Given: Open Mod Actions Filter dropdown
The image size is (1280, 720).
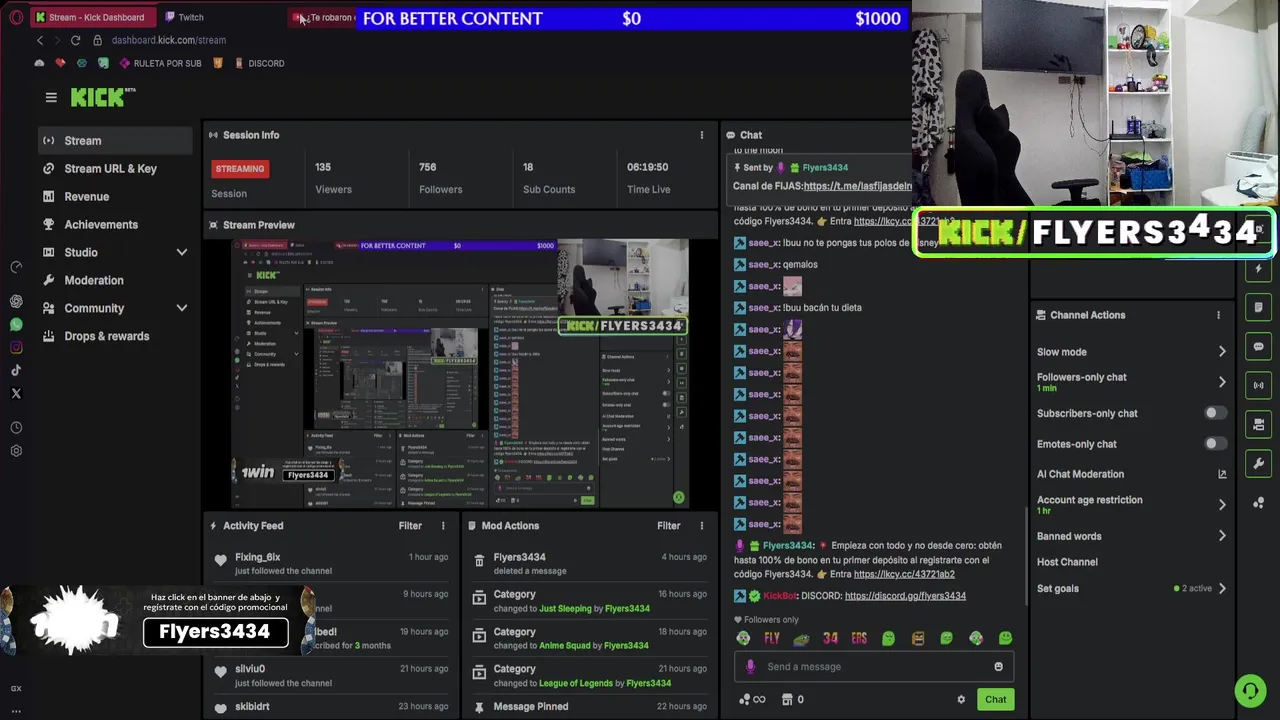Looking at the screenshot, I should [x=669, y=526].
